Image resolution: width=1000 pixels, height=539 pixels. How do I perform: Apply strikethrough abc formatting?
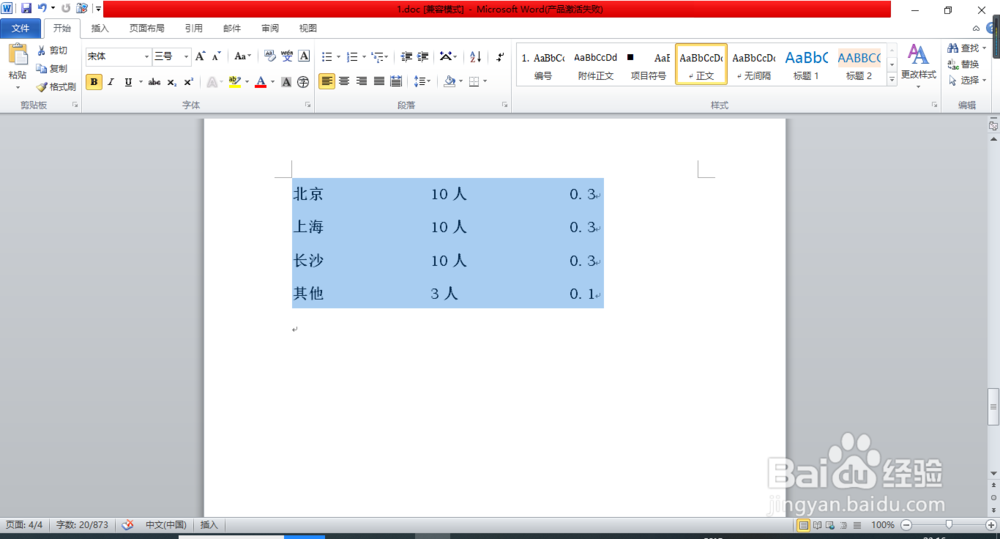point(154,82)
